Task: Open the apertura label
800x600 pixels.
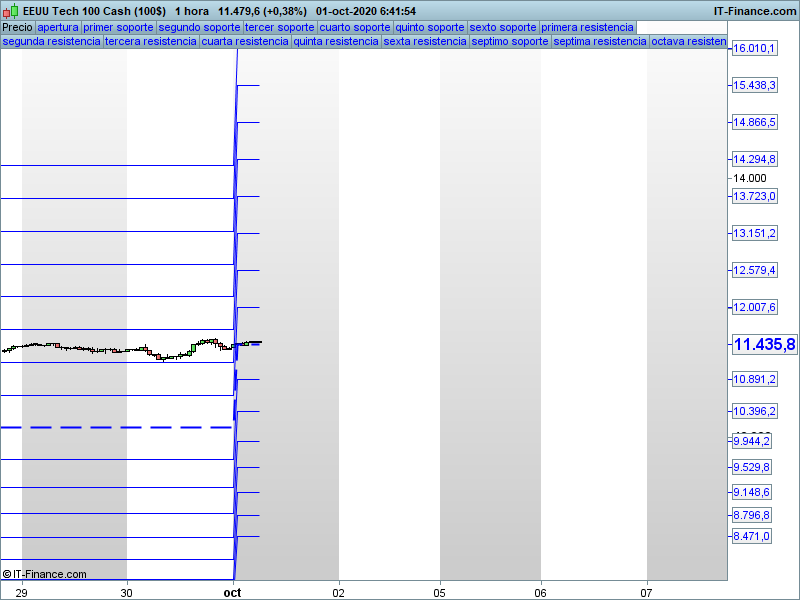Action: tap(58, 28)
